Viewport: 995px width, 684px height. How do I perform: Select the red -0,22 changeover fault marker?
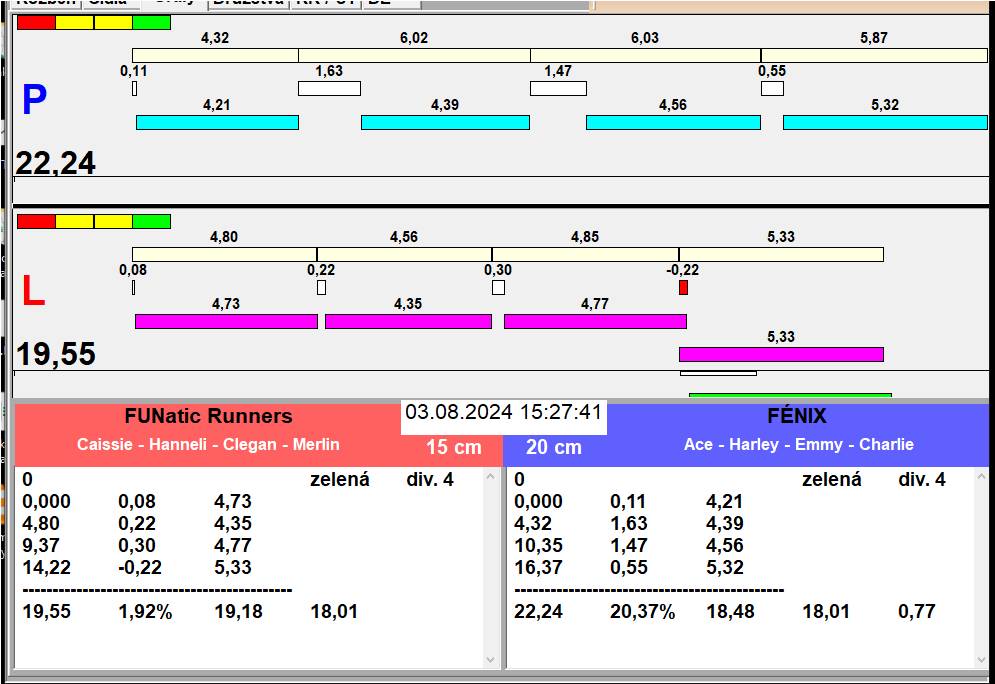[683, 288]
